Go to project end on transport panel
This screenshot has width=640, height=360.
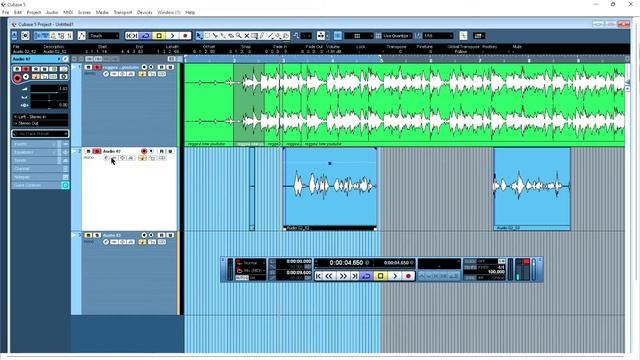click(x=354, y=276)
